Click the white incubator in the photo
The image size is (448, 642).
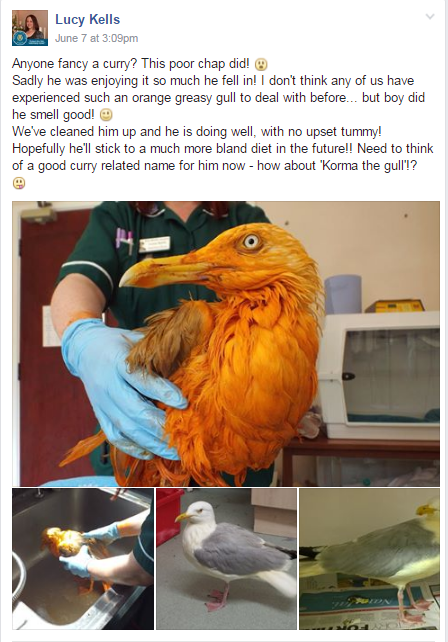coord(379,375)
